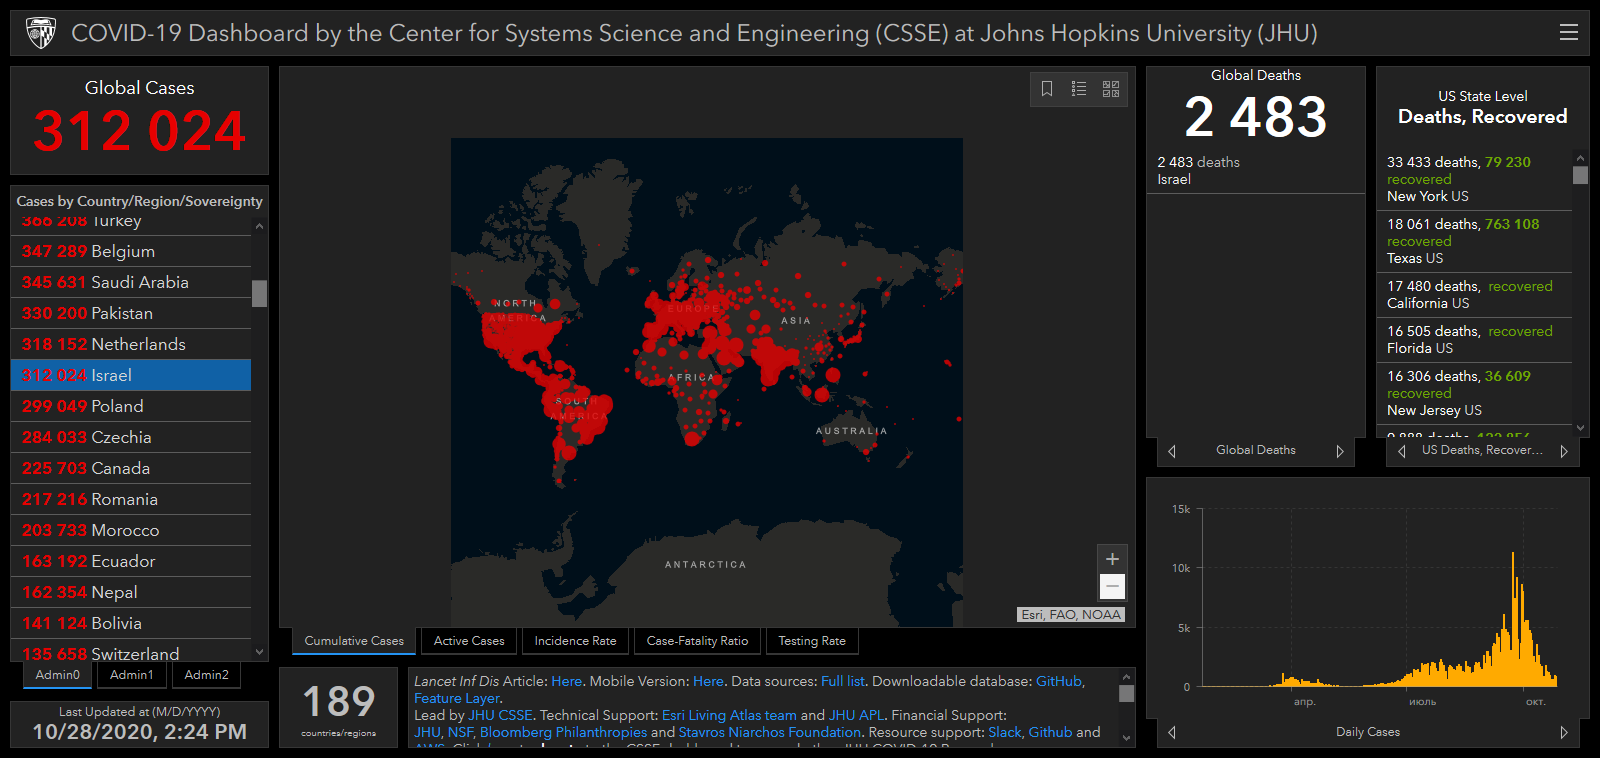Click the credits text scroll-up arrow
The width and height of the screenshot is (1600, 758).
click(1126, 677)
